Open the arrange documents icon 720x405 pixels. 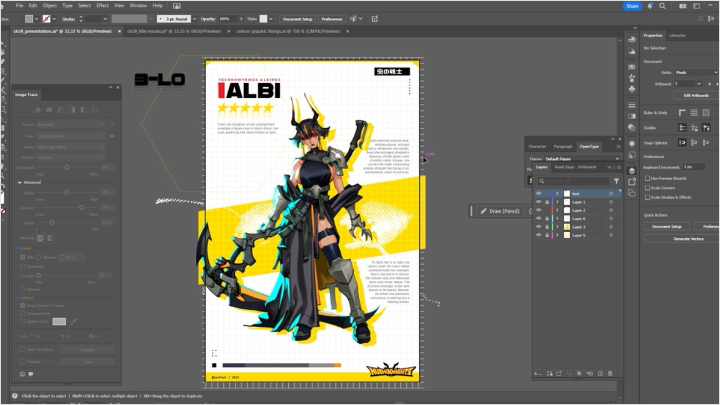click(683, 6)
